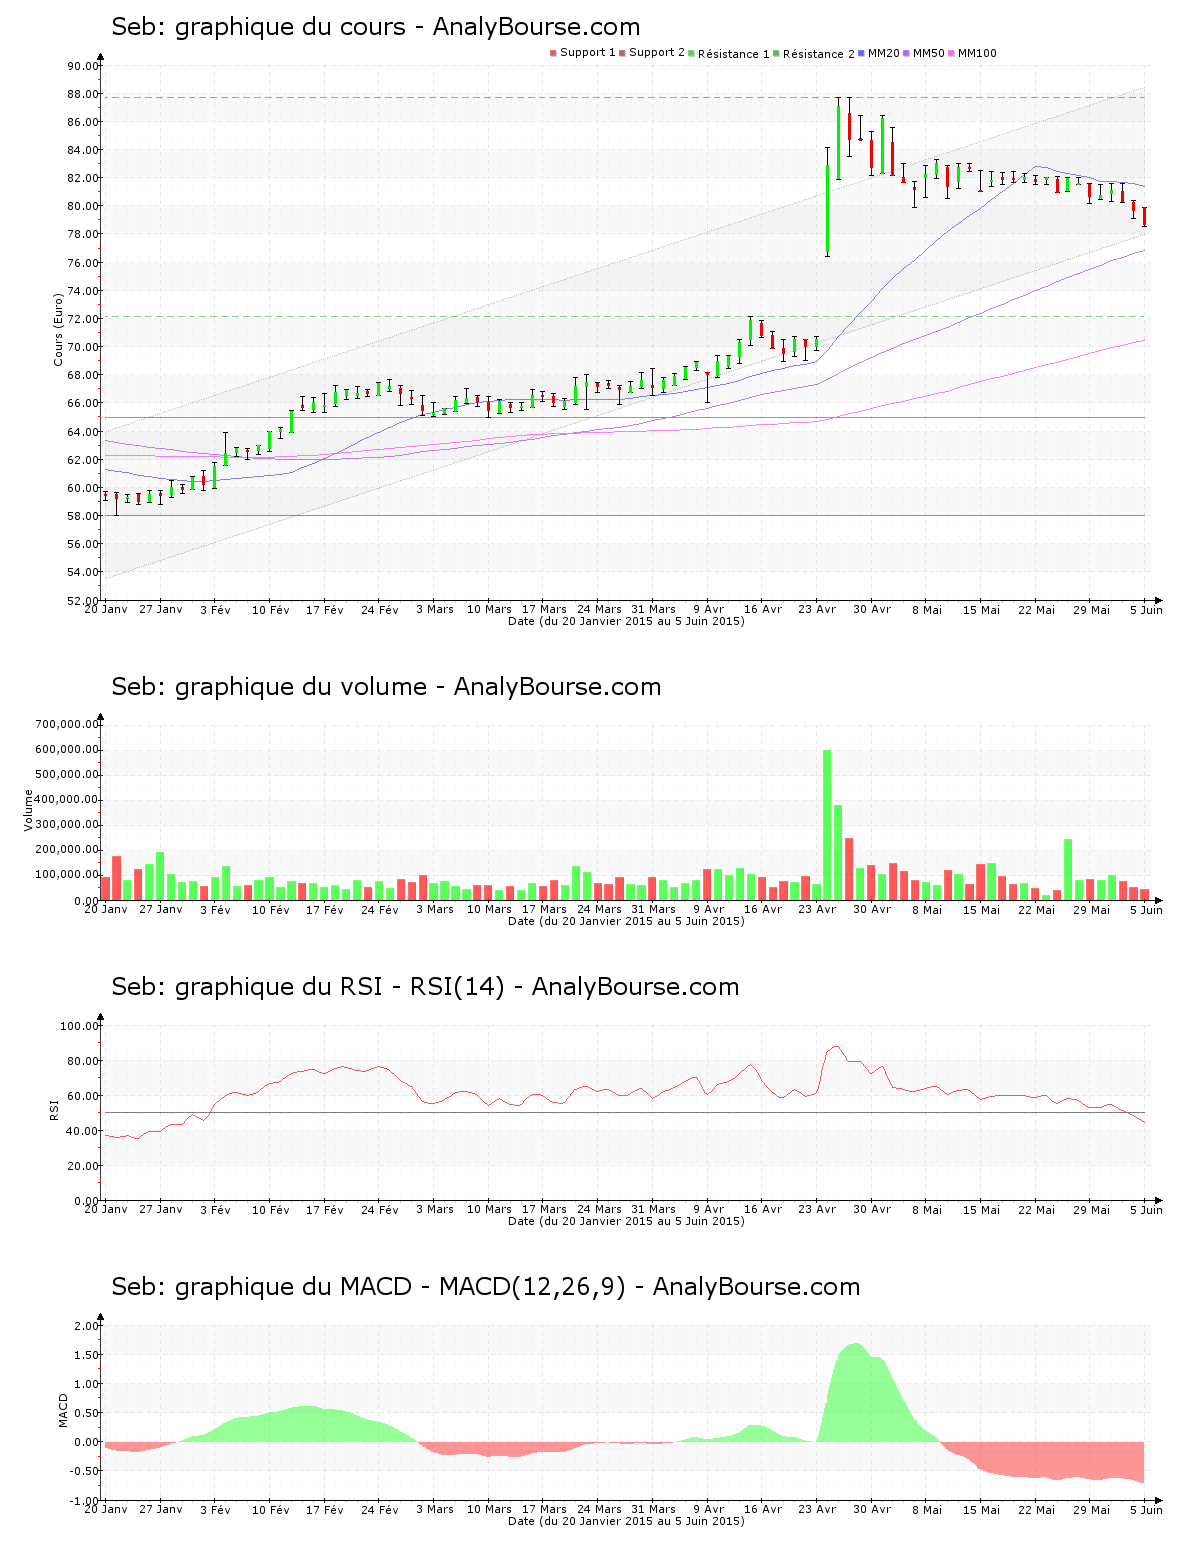Click the MM20 legend label text
Image resolution: width=1200 pixels, height=1550 pixels.
point(883,53)
